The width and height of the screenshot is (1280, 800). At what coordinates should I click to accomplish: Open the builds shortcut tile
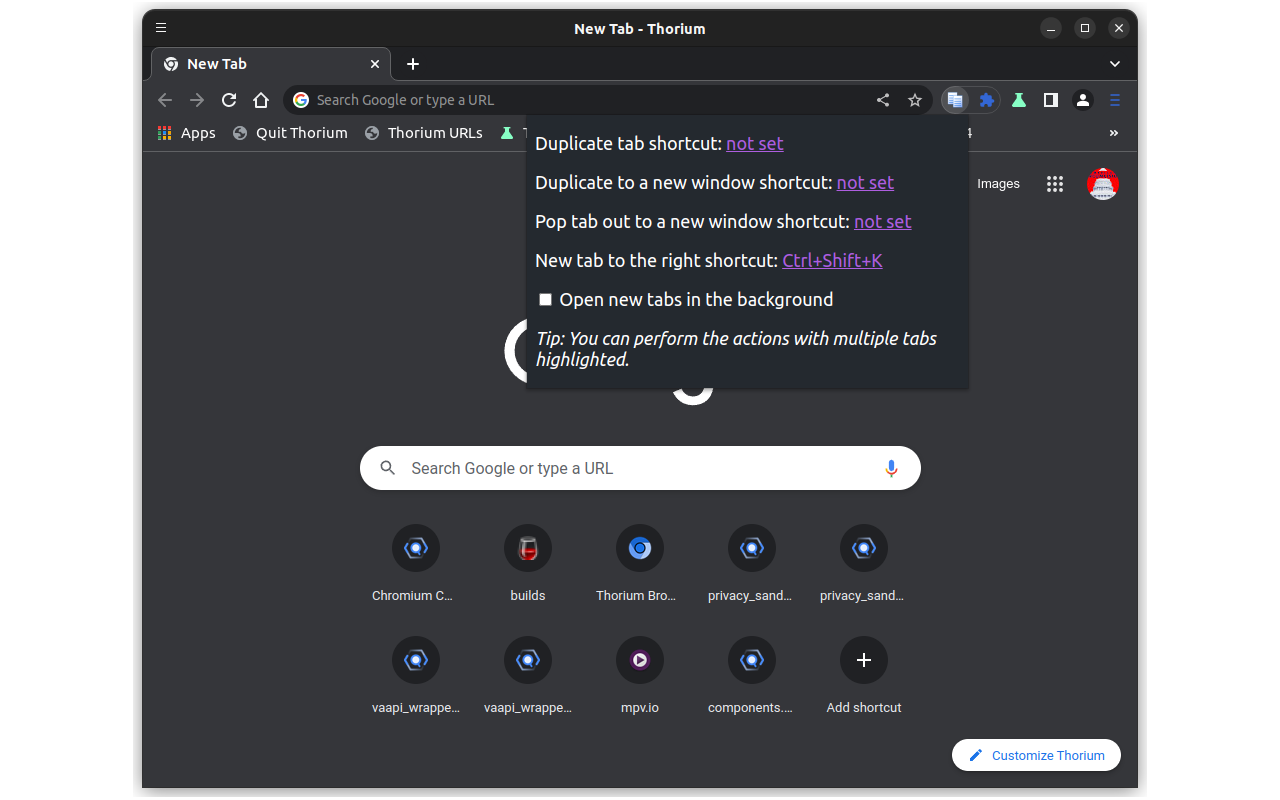point(528,565)
